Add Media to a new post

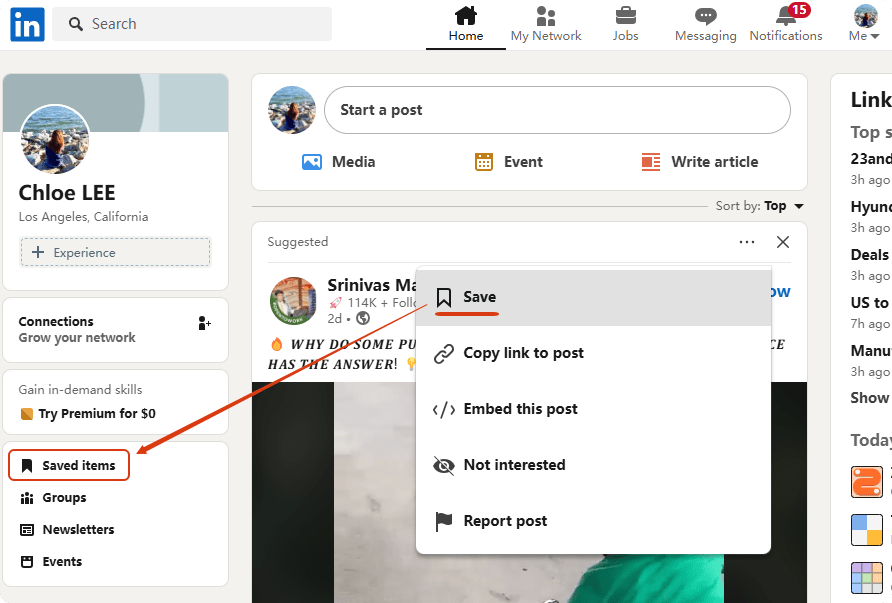click(339, 162)
